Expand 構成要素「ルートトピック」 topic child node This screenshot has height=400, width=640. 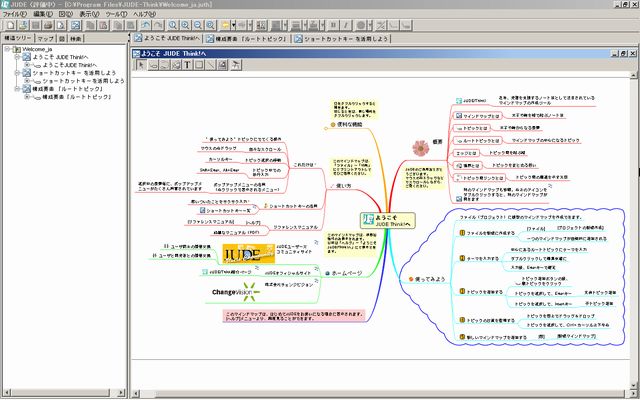pyautogui.click(x=27, y=97)
